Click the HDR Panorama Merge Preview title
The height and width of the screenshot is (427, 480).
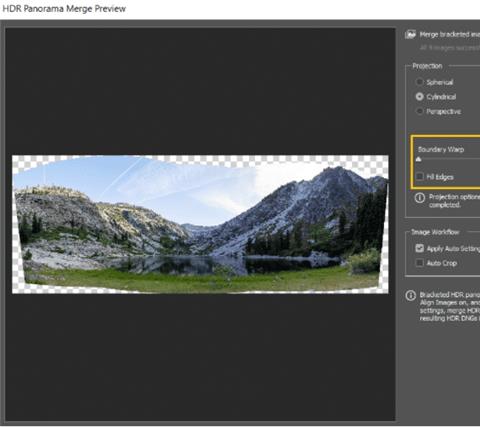click(x=64, y=9)
